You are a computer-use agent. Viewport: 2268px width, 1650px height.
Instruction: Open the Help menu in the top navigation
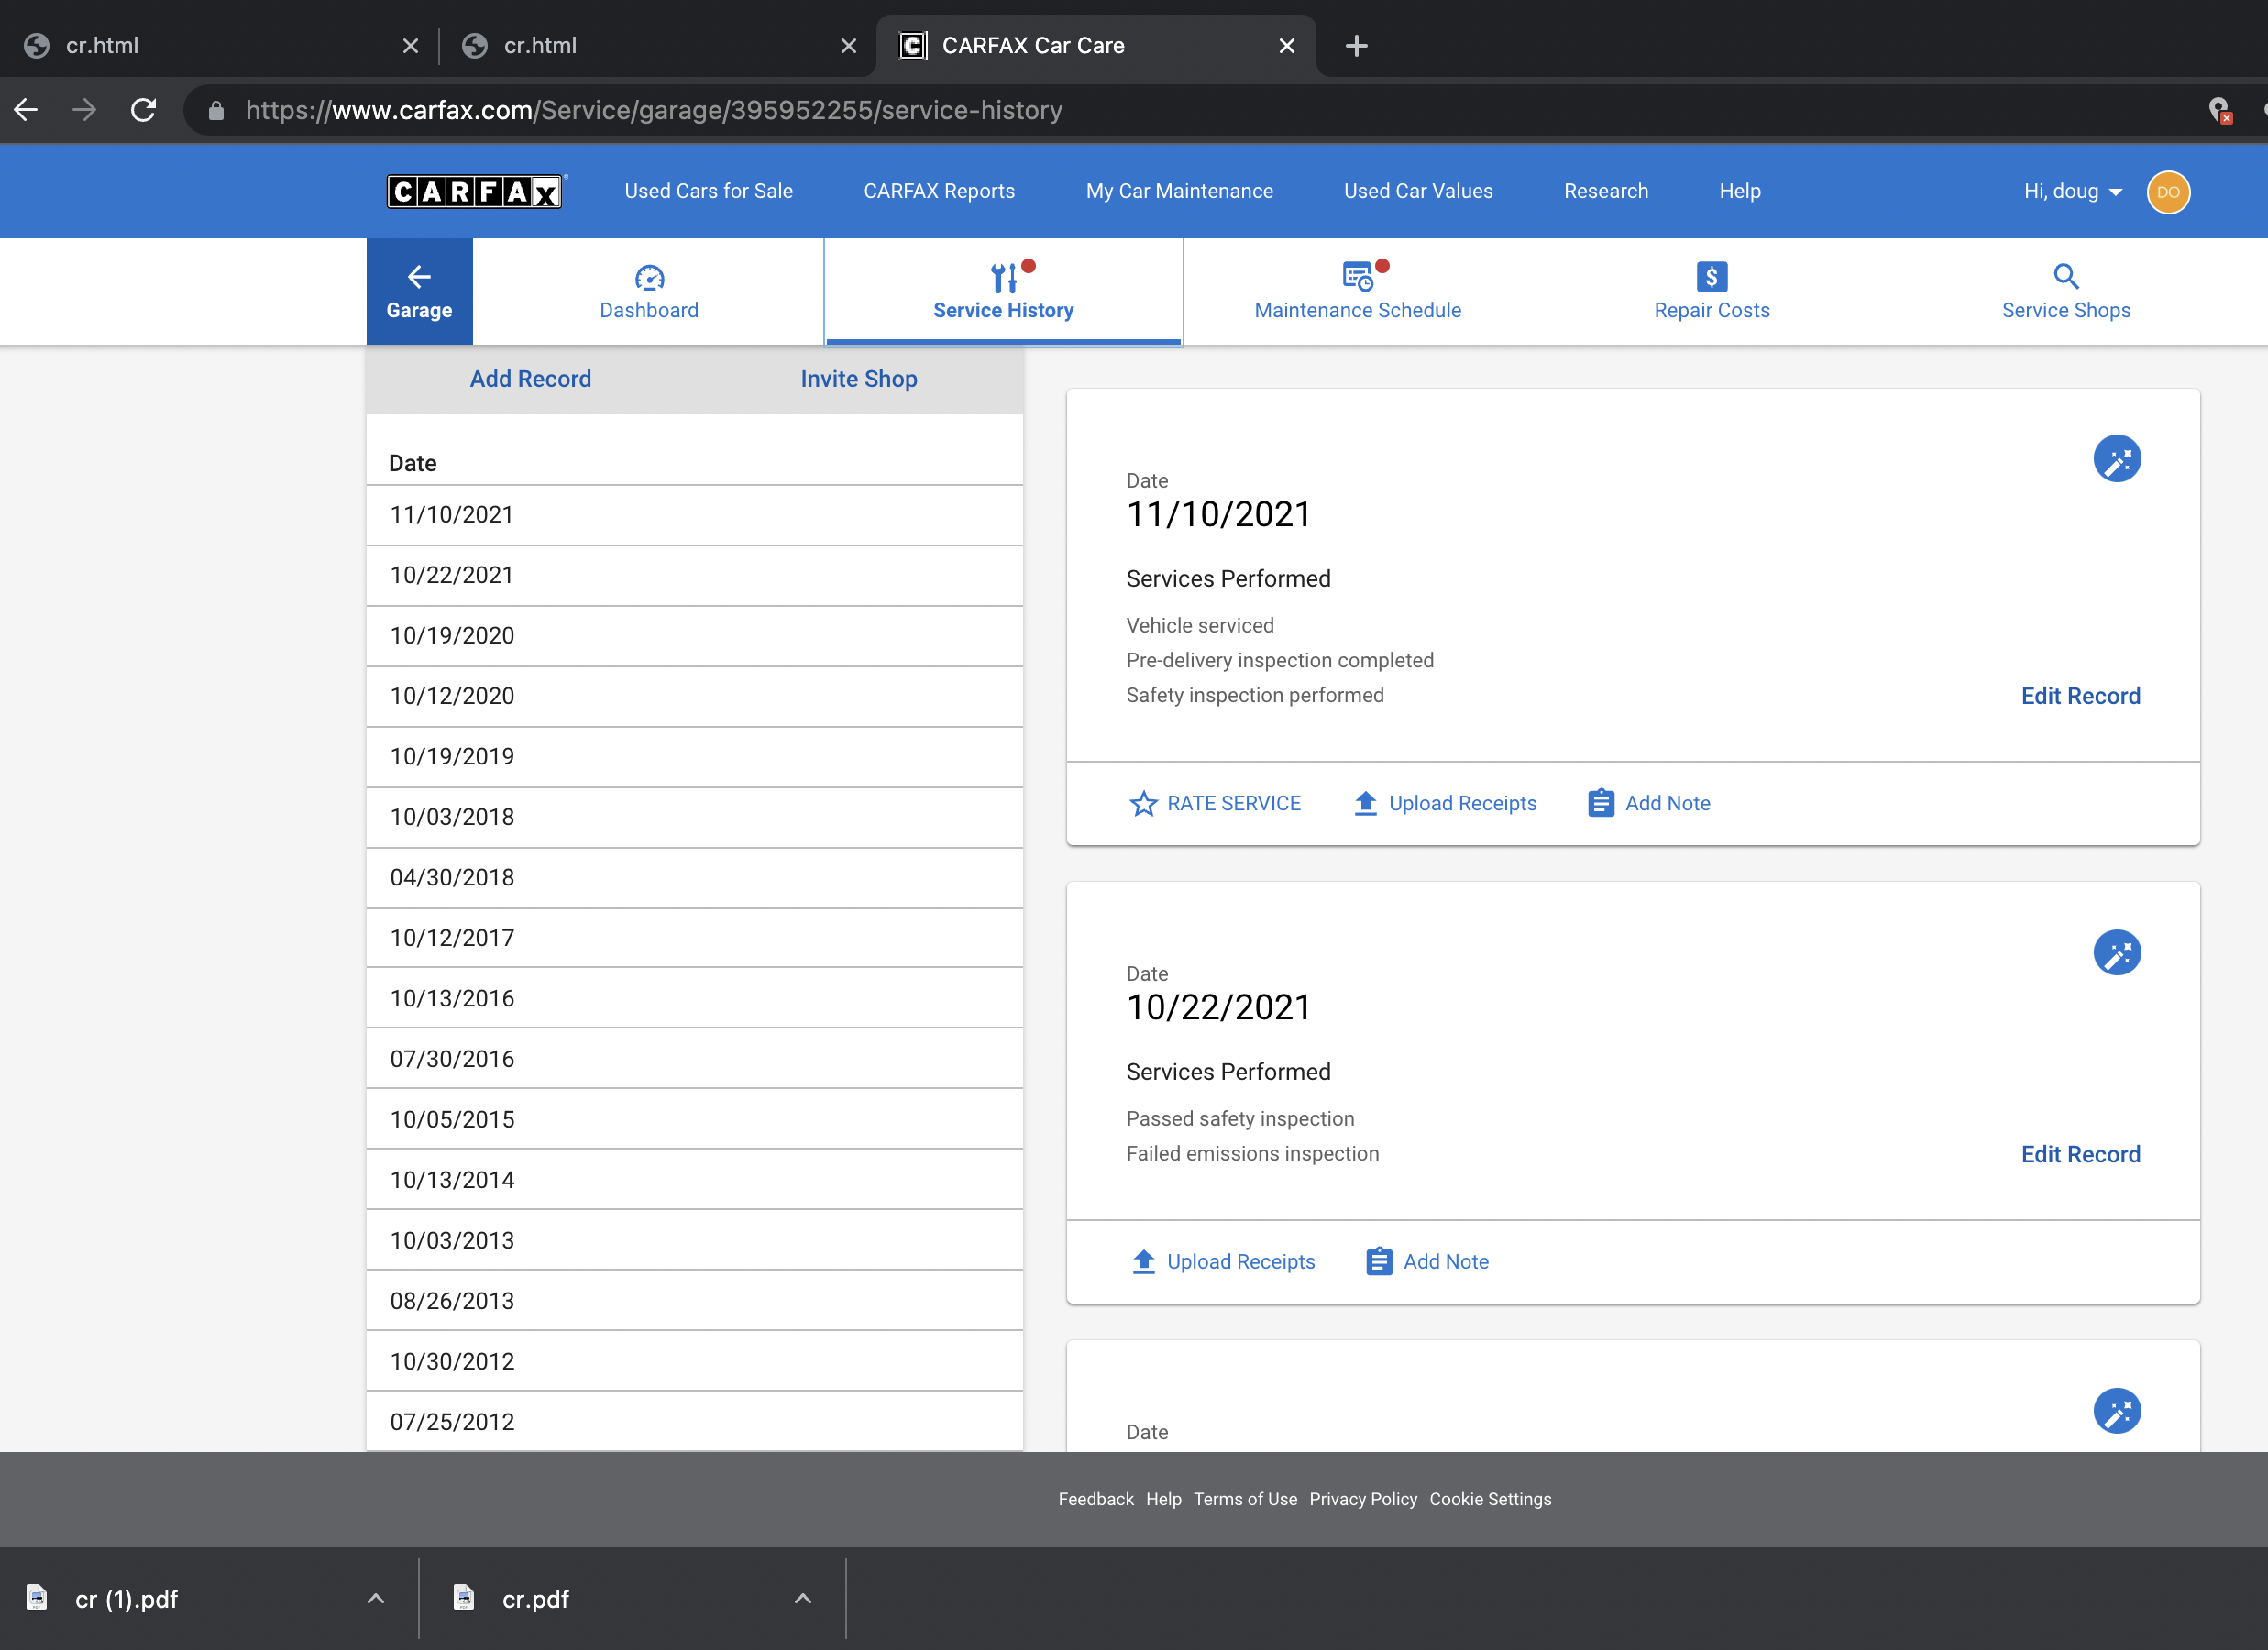[x=1740, y=191]
